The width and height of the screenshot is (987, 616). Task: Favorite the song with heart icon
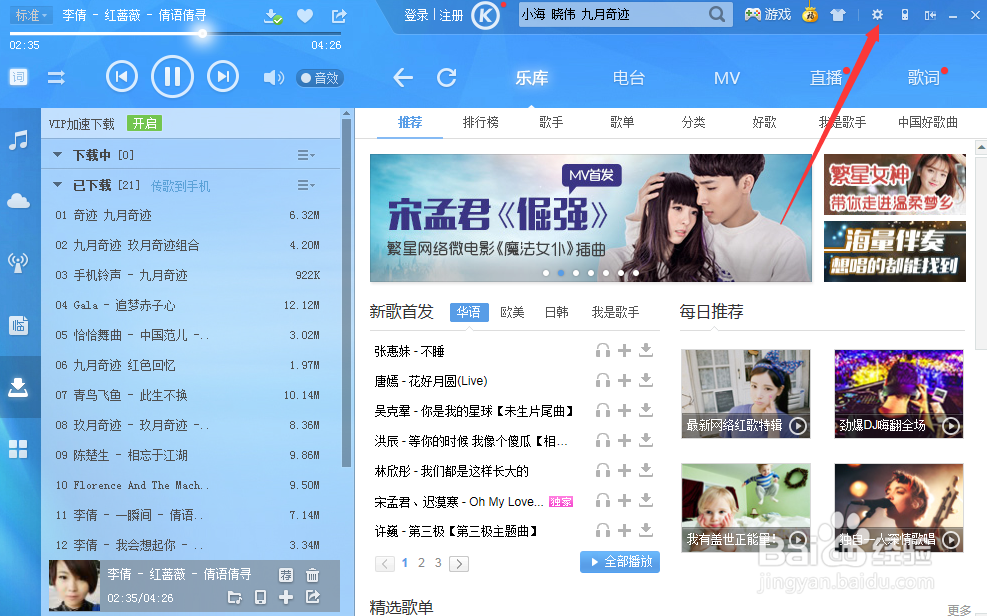point(305,16)
